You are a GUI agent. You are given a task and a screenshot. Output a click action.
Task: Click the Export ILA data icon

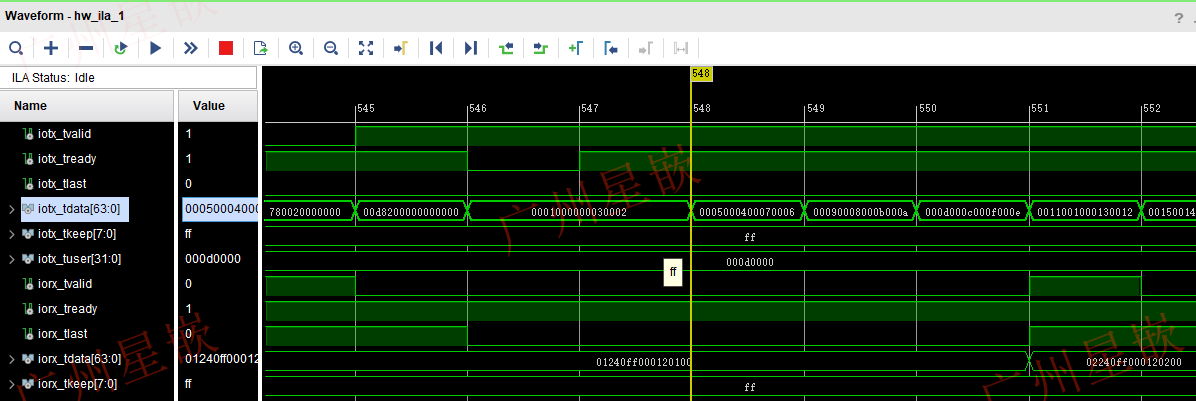coord(260,48)
